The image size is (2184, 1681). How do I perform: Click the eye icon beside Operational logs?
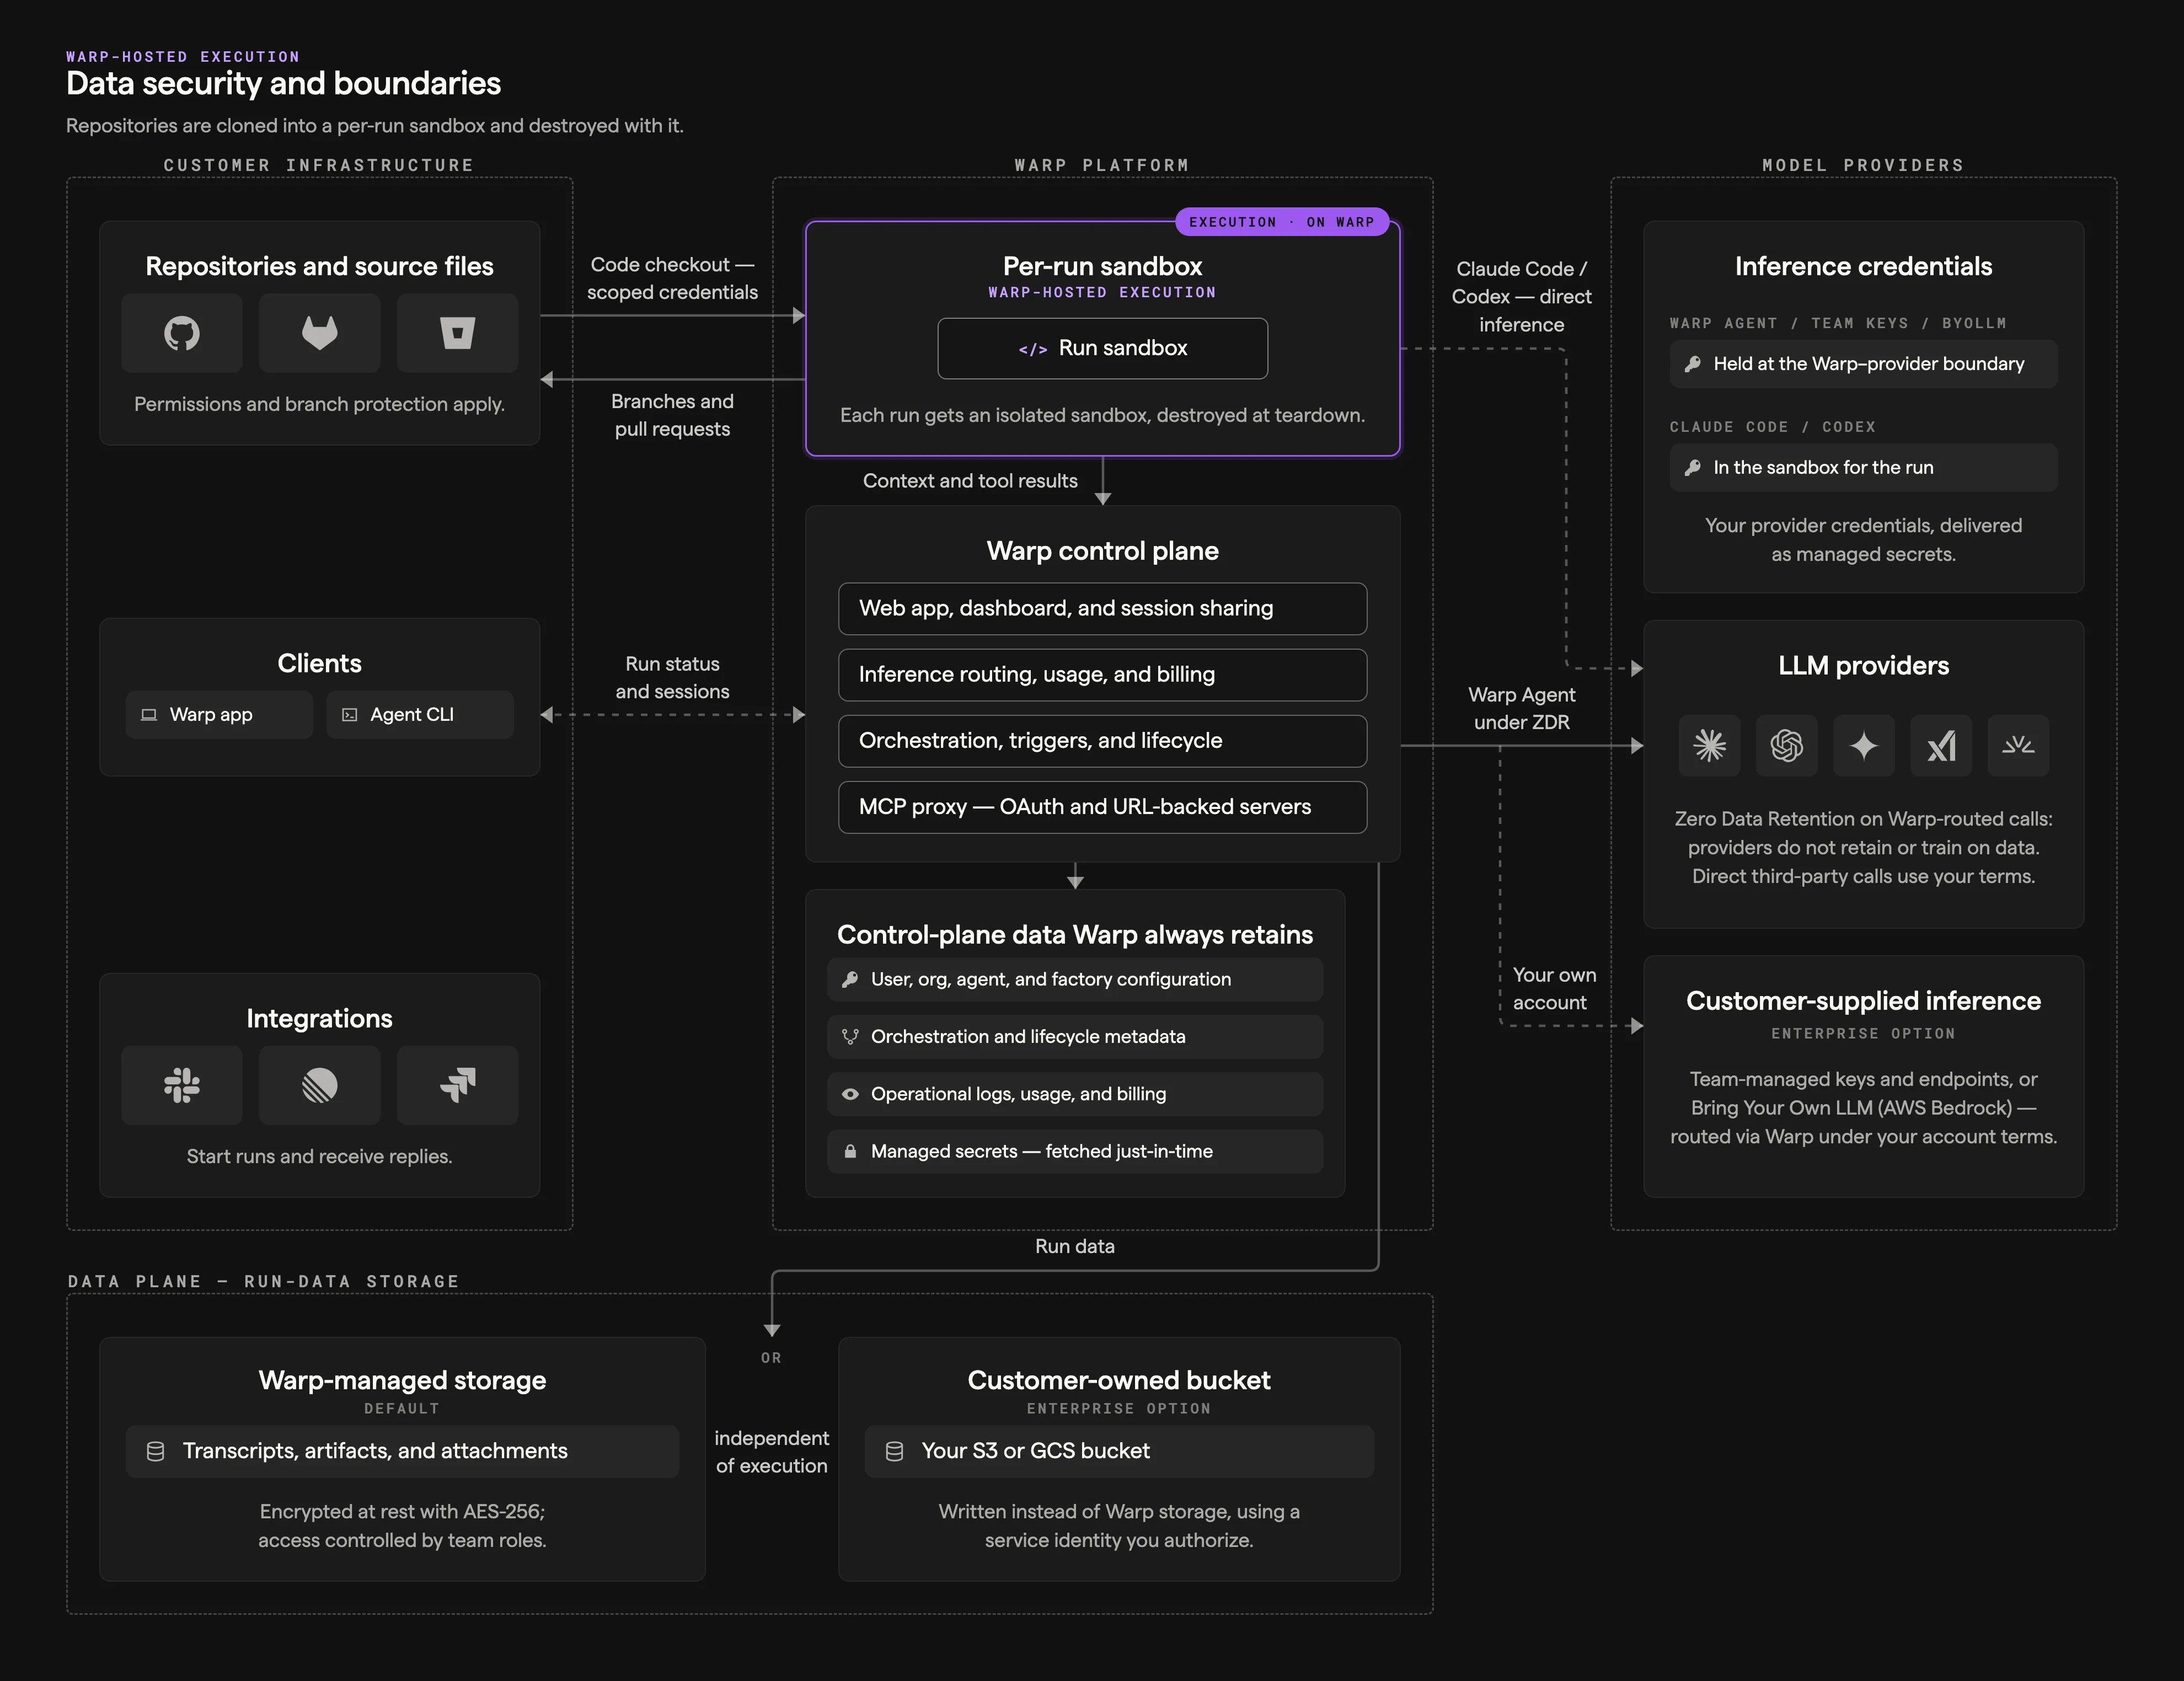[x=850, y=1094]
